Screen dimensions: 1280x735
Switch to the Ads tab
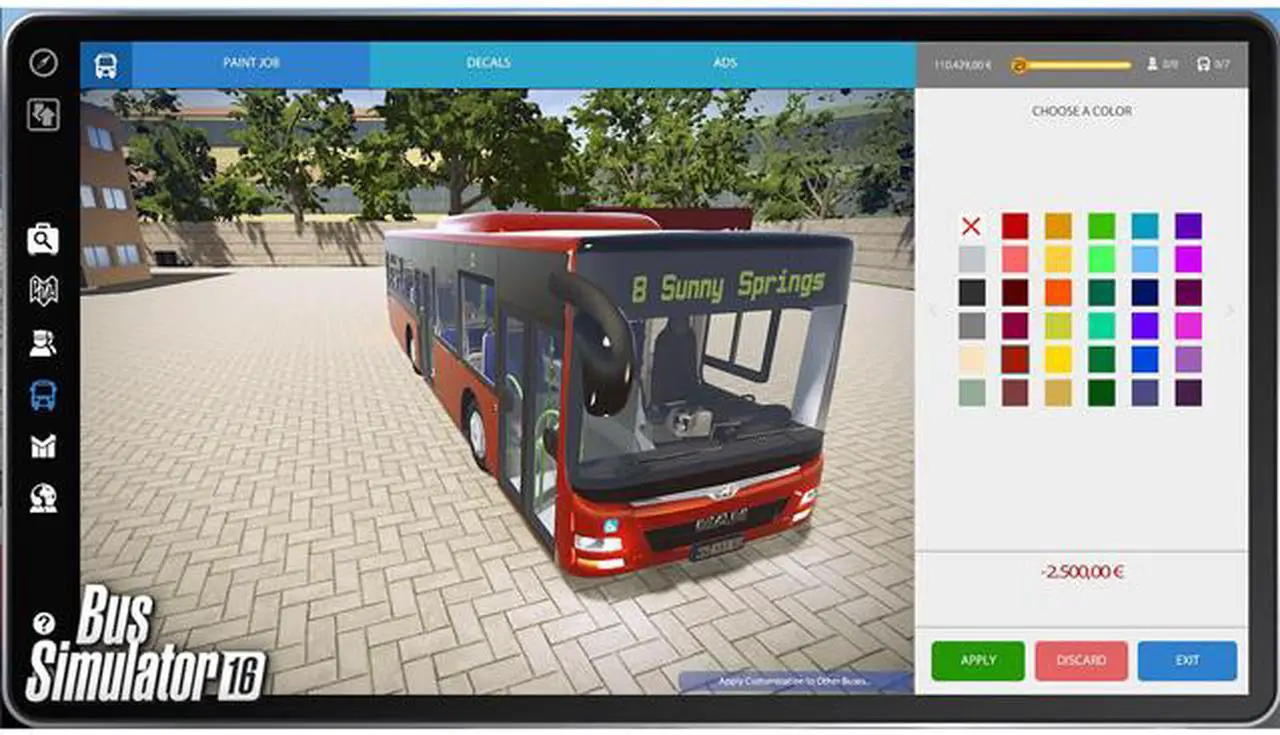[725, 63]
